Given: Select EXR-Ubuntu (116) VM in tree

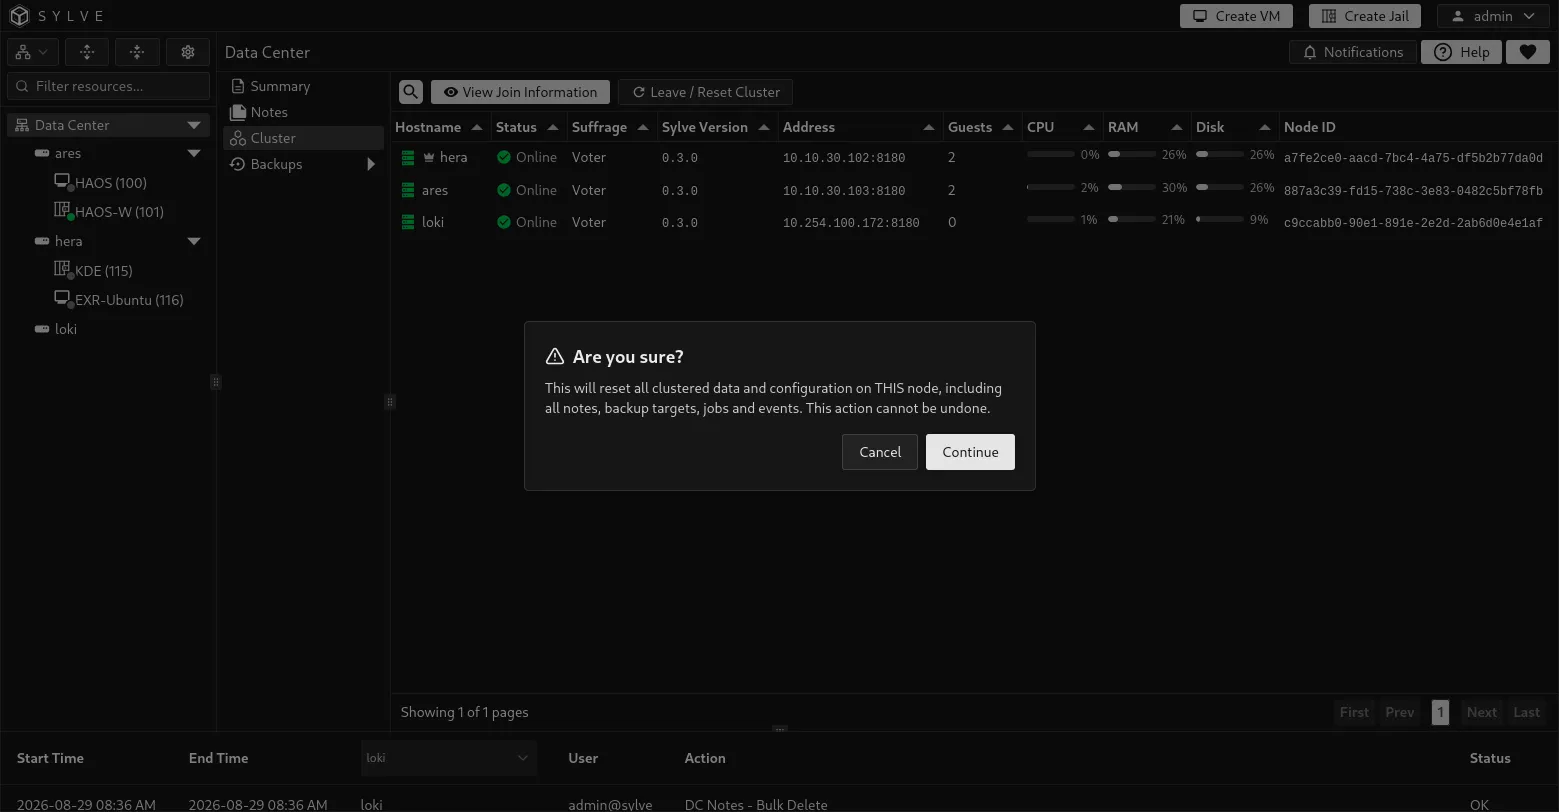Looking at the screenshot, I should click(x=128, y=300).
